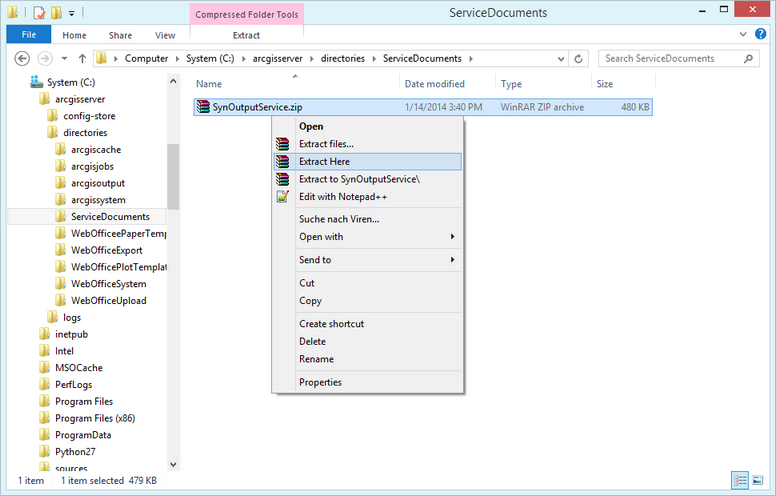Screen dimensions: 776x496
Task: Select Program Files (x86) tree folder
Action: (x=95, y=418)
